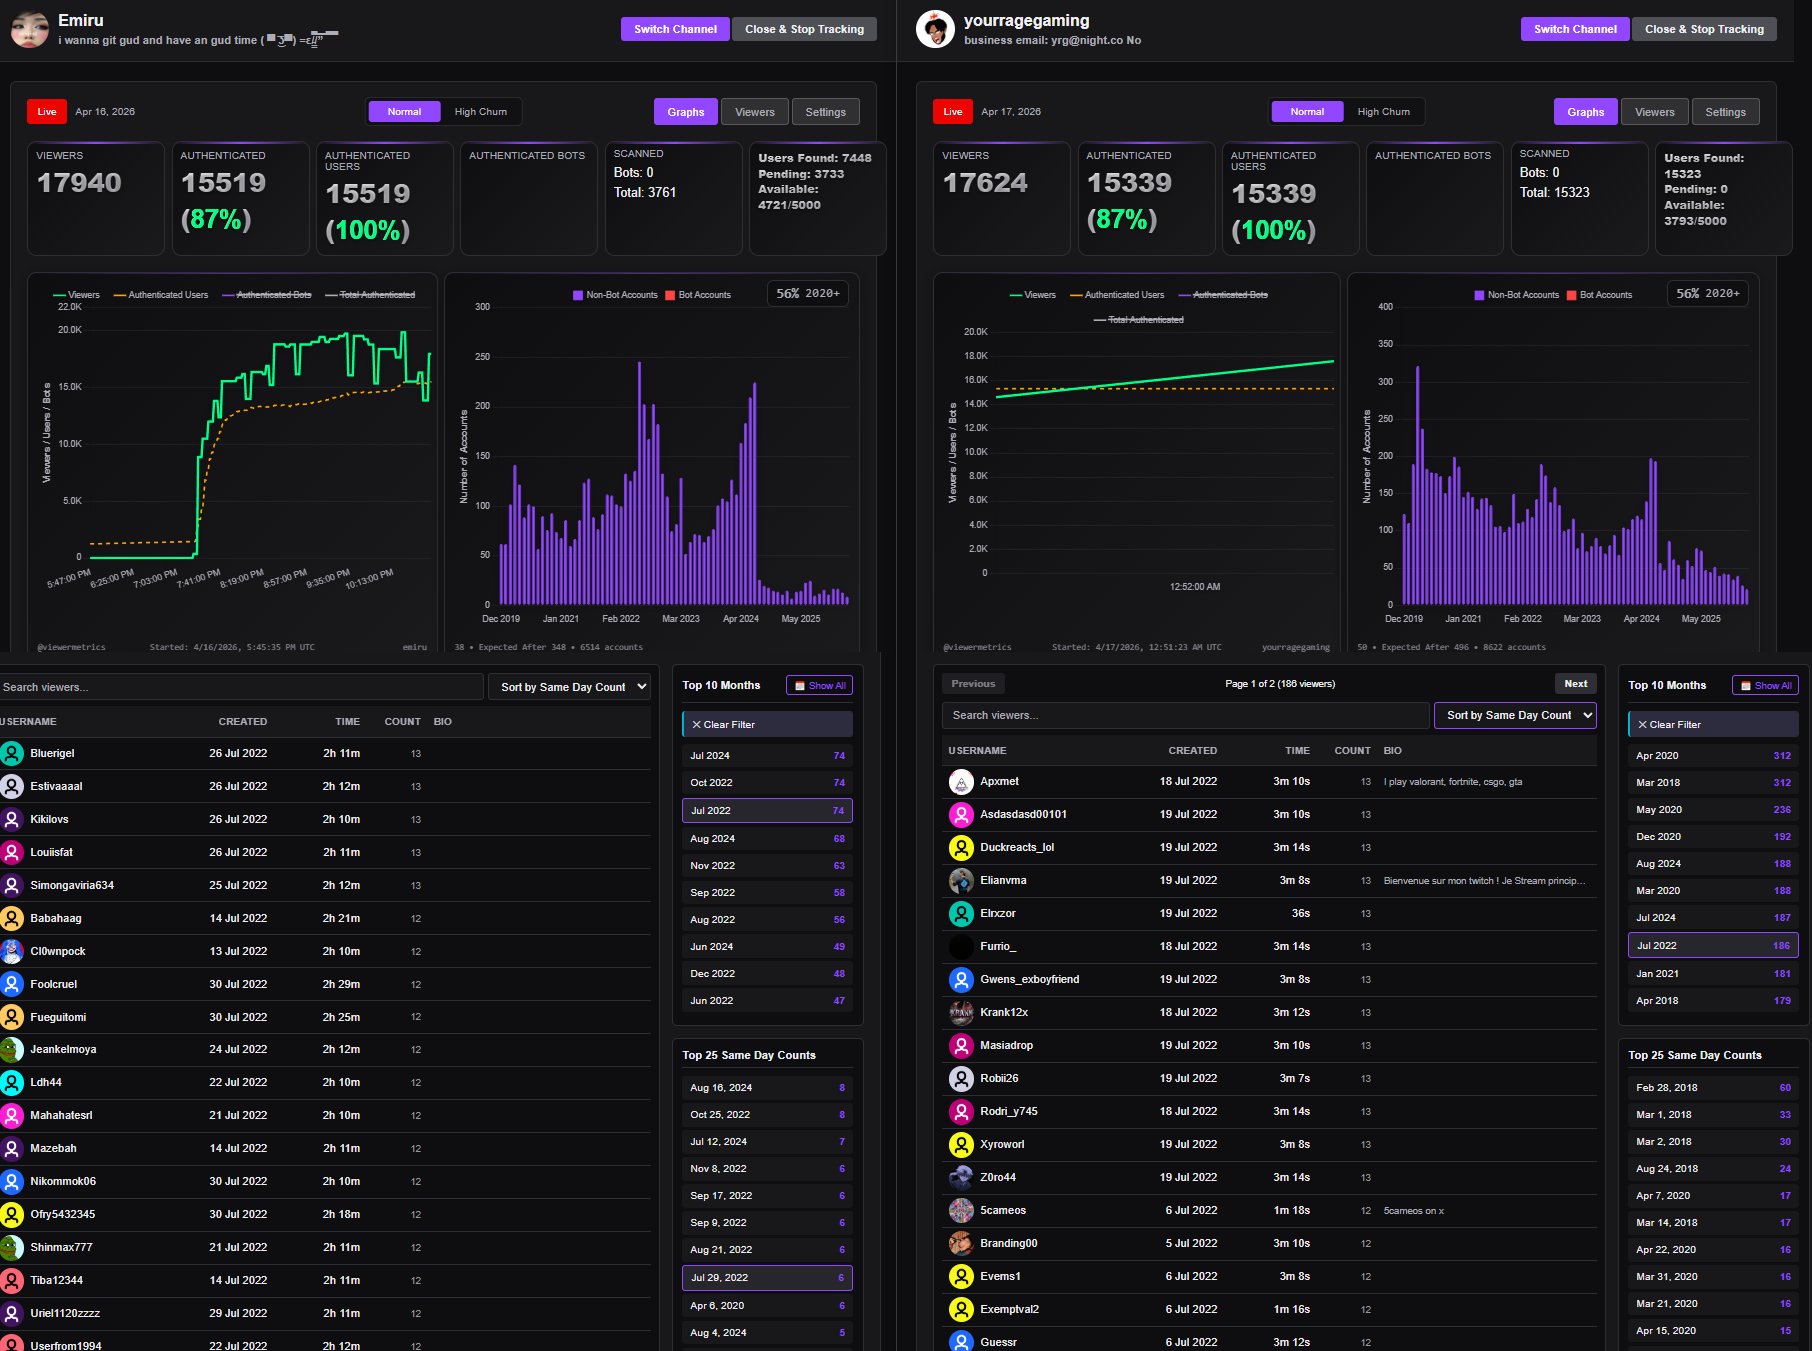This screenshot has width=1812, height=1351.
Task: Click yourragegaming's channel avatar
Action: pyautogui.click(x=935, y=29)
